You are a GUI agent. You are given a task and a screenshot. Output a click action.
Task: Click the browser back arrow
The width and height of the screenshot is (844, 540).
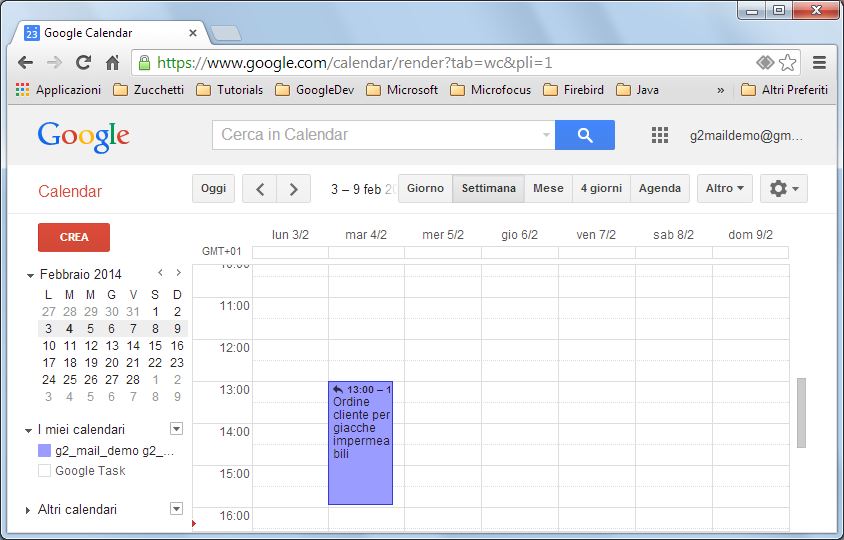tap(25, 63)
